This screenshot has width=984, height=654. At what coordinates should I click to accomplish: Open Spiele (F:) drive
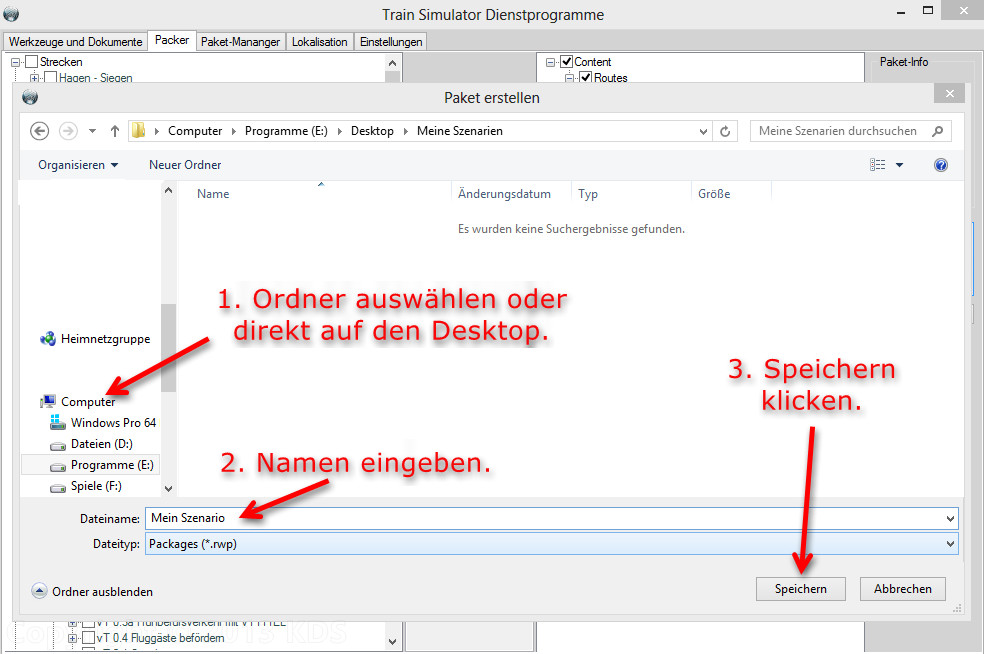86,486
